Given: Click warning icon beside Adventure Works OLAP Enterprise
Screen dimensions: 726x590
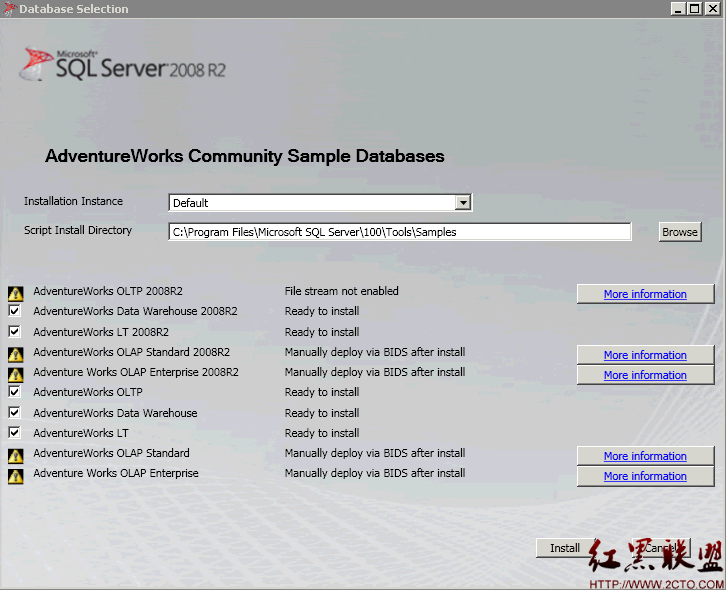Looking at the screenshot, I should (16, 476).
